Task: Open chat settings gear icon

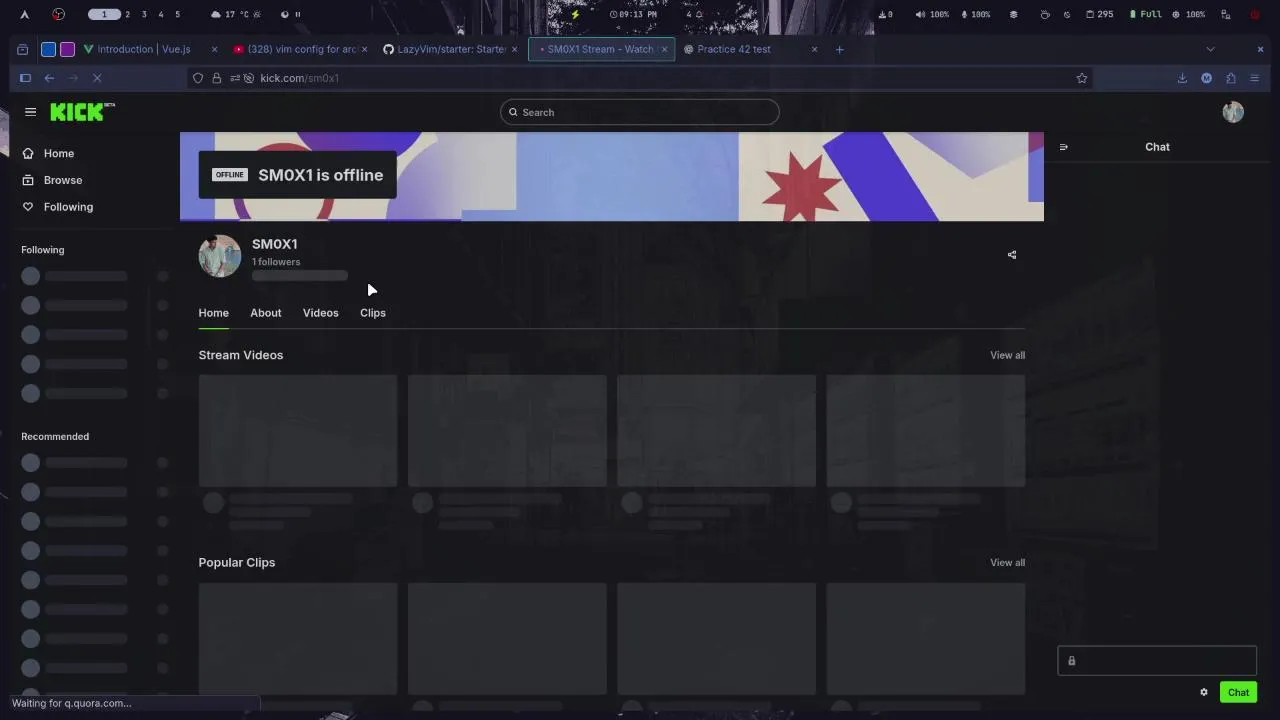Action: pos(1204,692)
